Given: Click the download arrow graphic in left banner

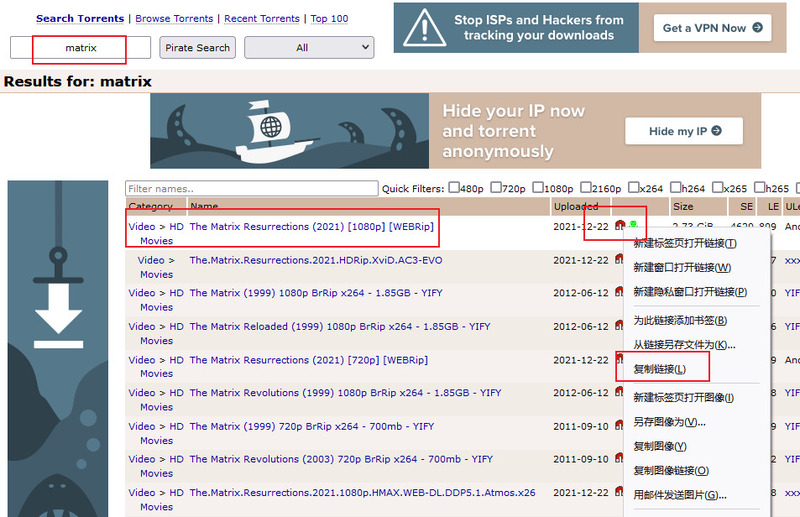Looking at the screenshot, I should click(x=58, y=315).
